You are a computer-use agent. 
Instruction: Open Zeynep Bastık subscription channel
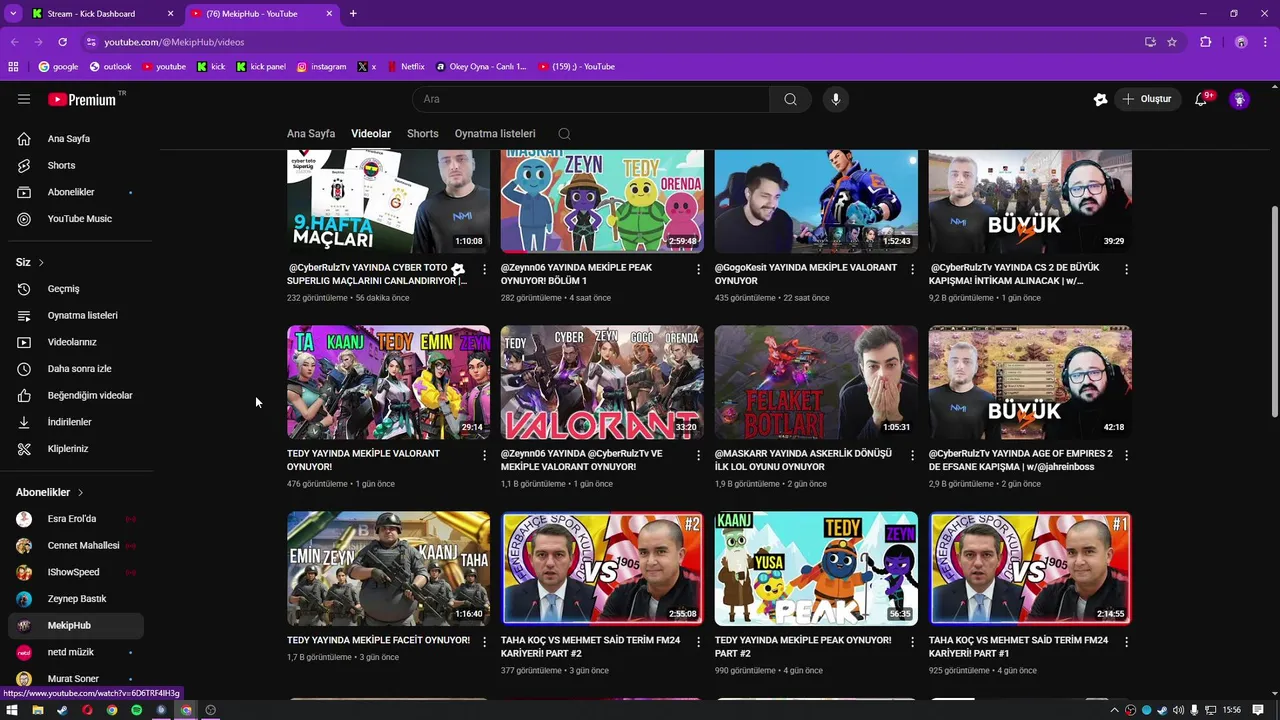[x=76, y=599]
